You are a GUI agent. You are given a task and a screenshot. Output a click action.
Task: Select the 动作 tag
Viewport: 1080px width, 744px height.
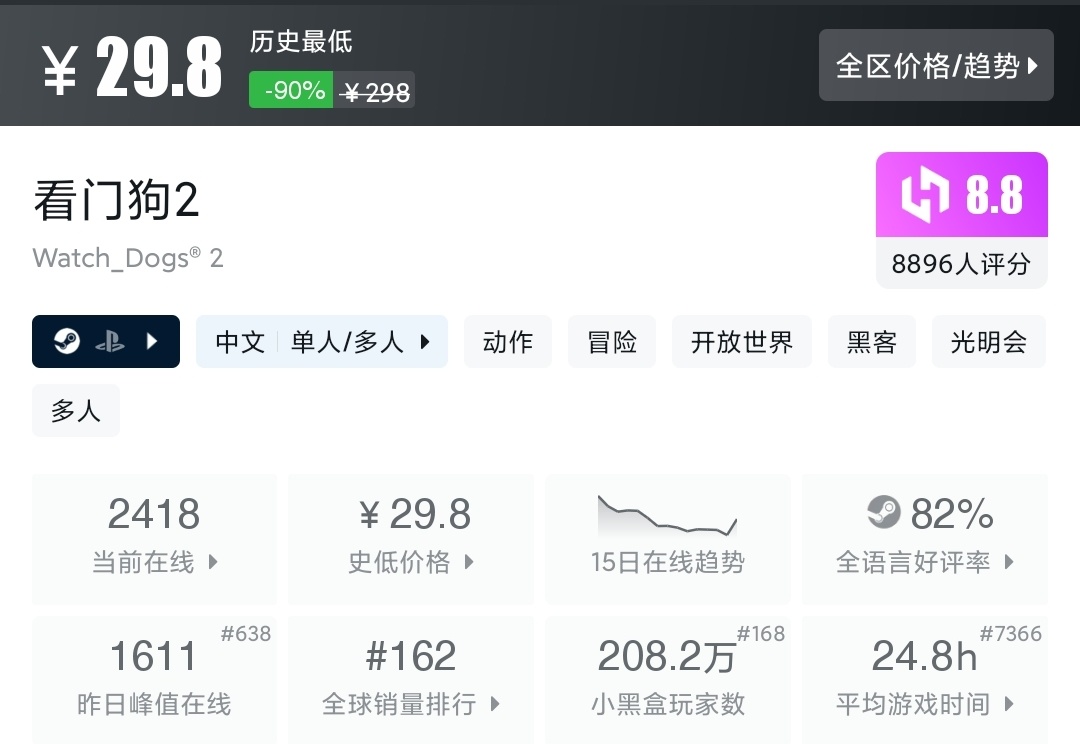(x=508, y=341)
